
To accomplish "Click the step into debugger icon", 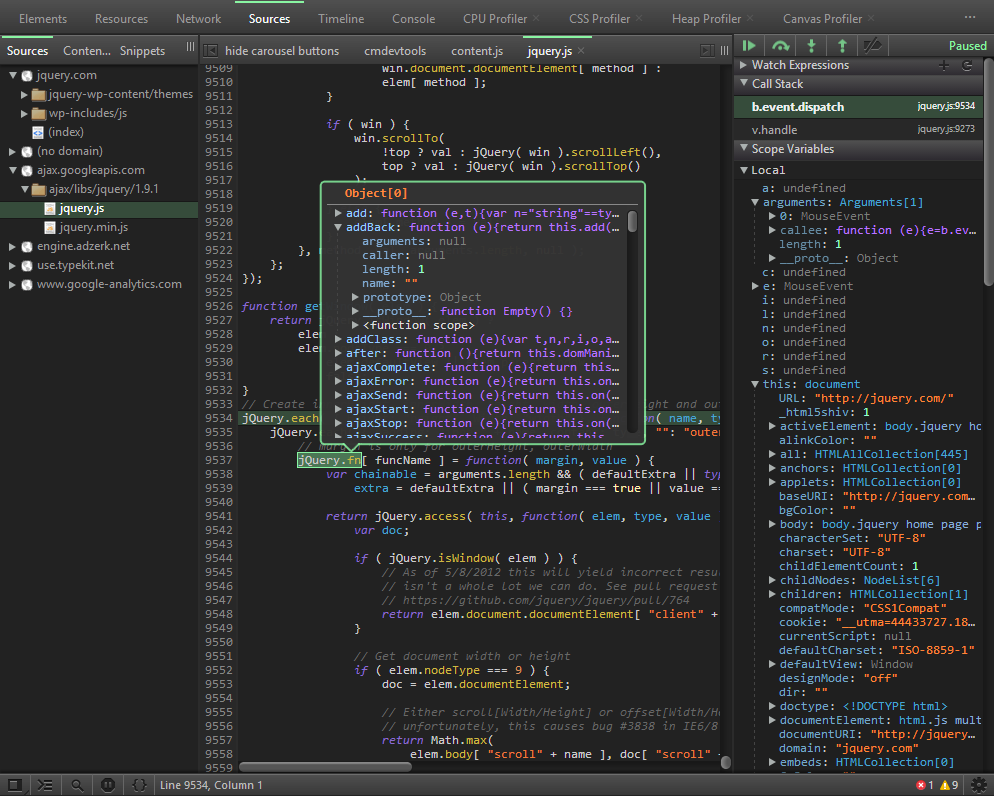I will (811, 46).
